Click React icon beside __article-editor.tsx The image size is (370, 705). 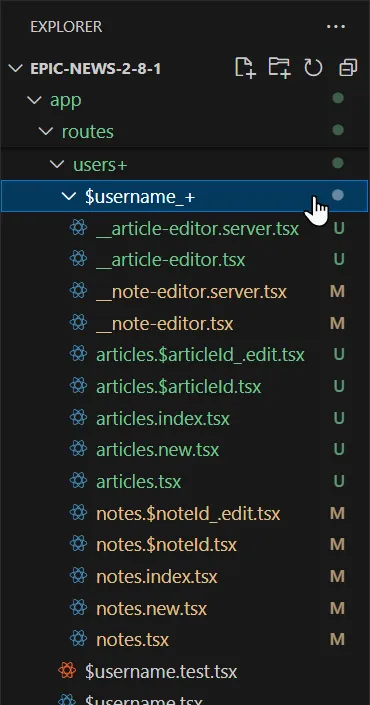click(x=78, y=259)
